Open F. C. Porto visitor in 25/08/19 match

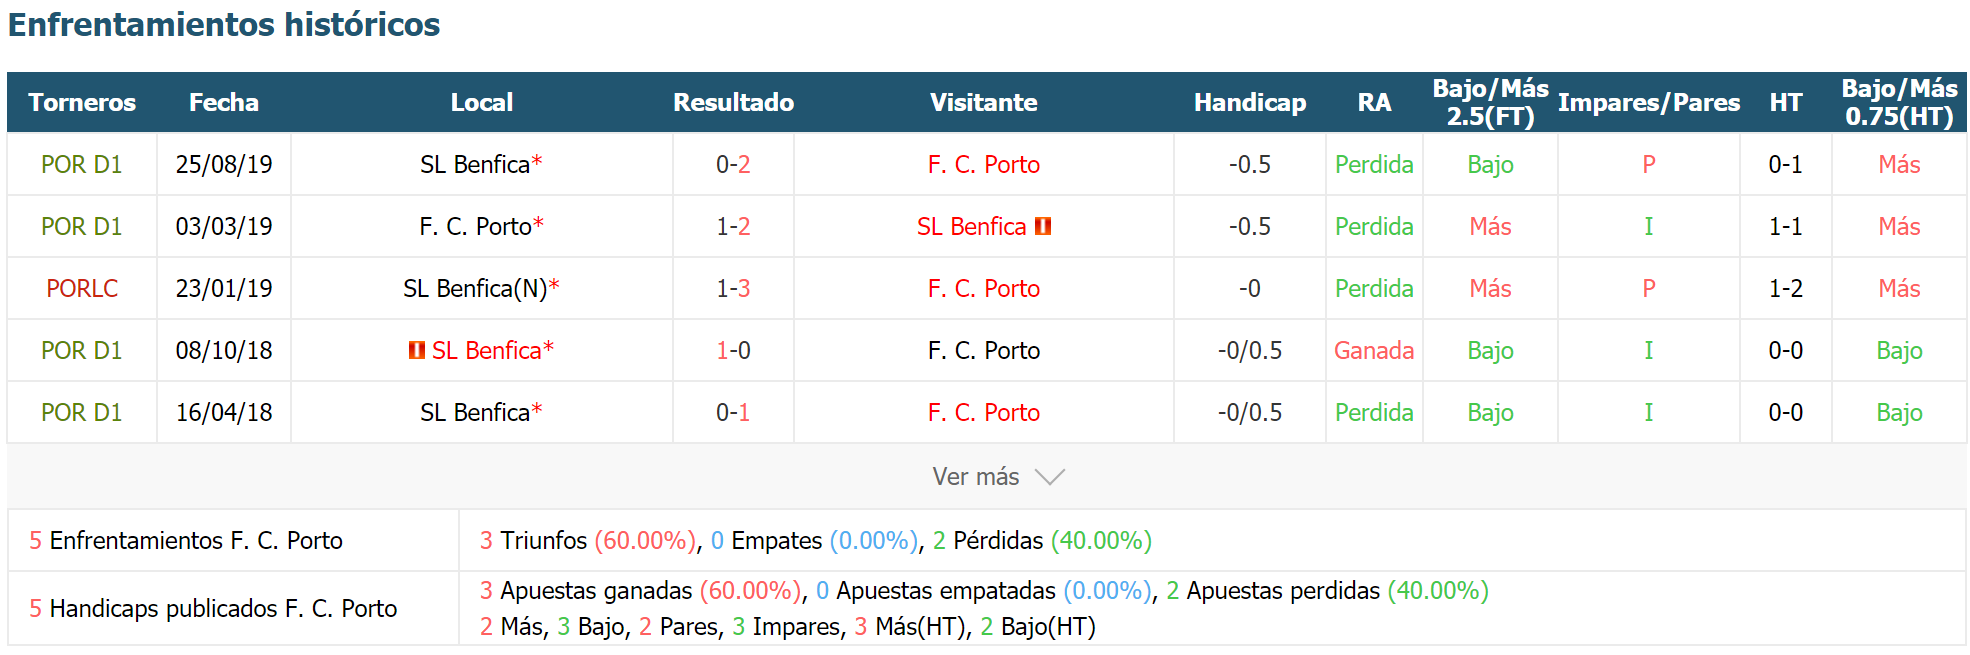984,164
